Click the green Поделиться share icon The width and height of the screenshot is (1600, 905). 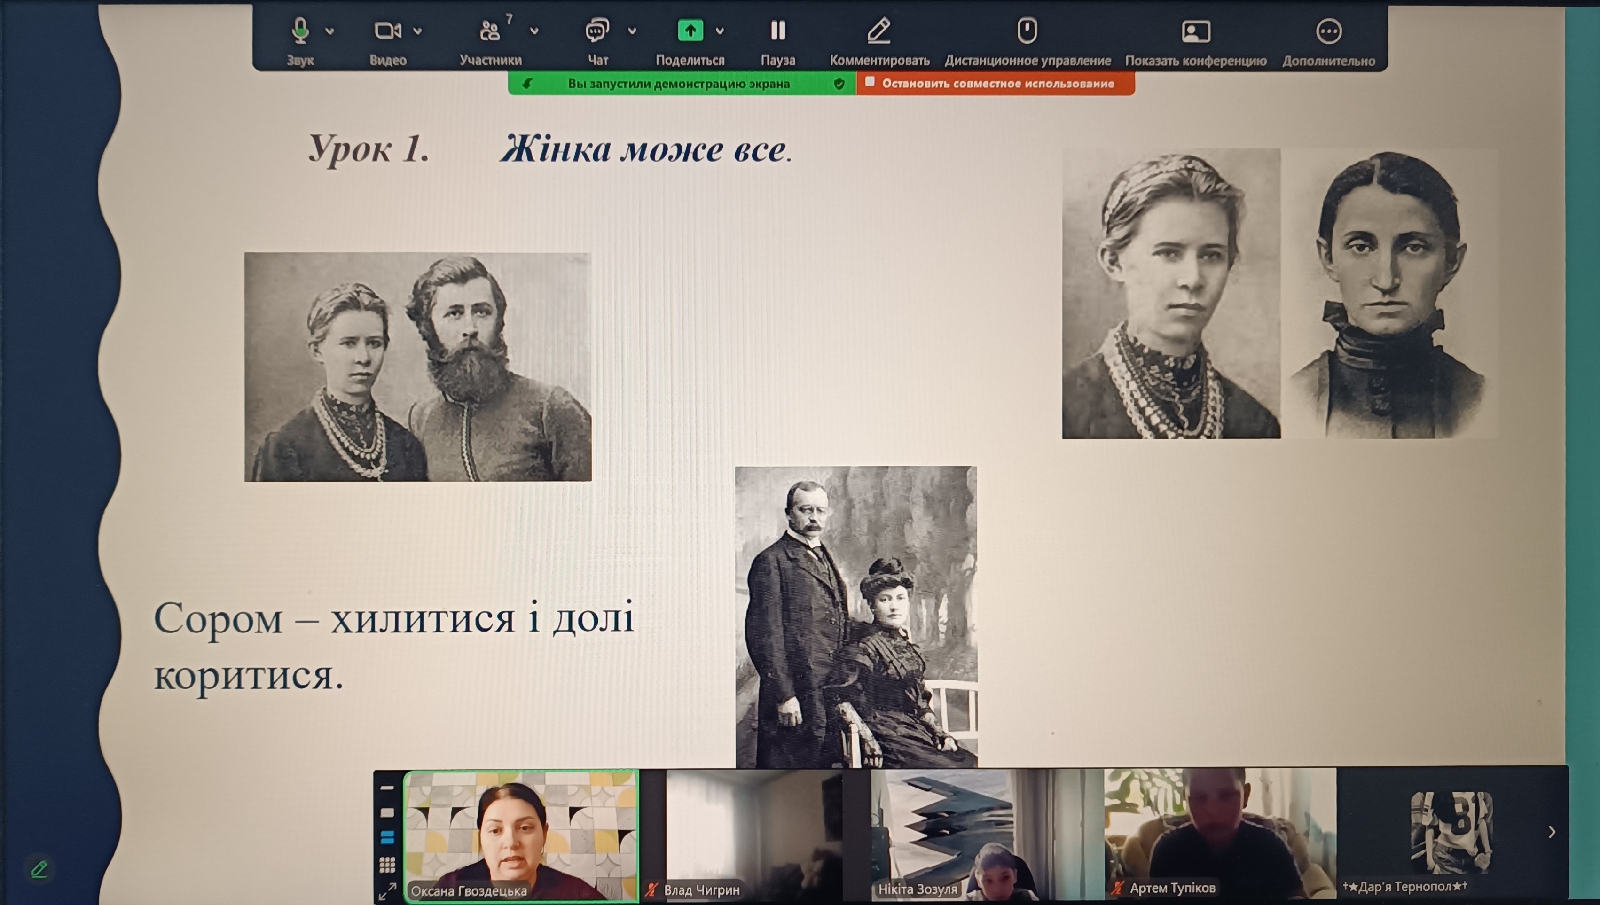[x=690, y=31]
